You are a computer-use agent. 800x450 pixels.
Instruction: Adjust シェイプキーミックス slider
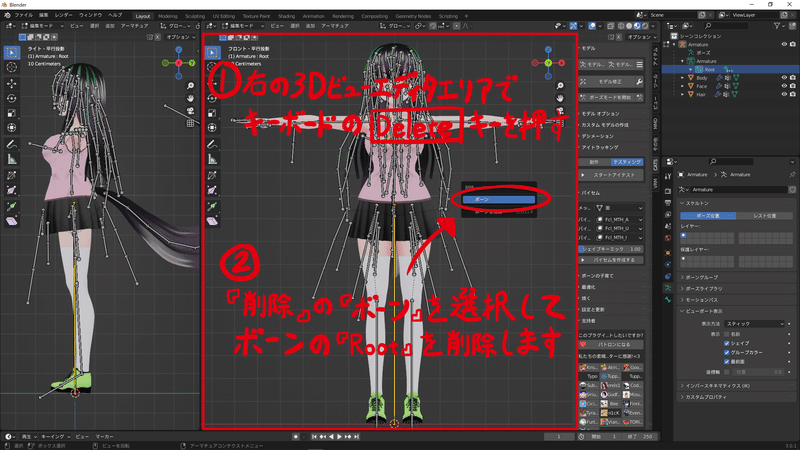[x=611, y=249]
